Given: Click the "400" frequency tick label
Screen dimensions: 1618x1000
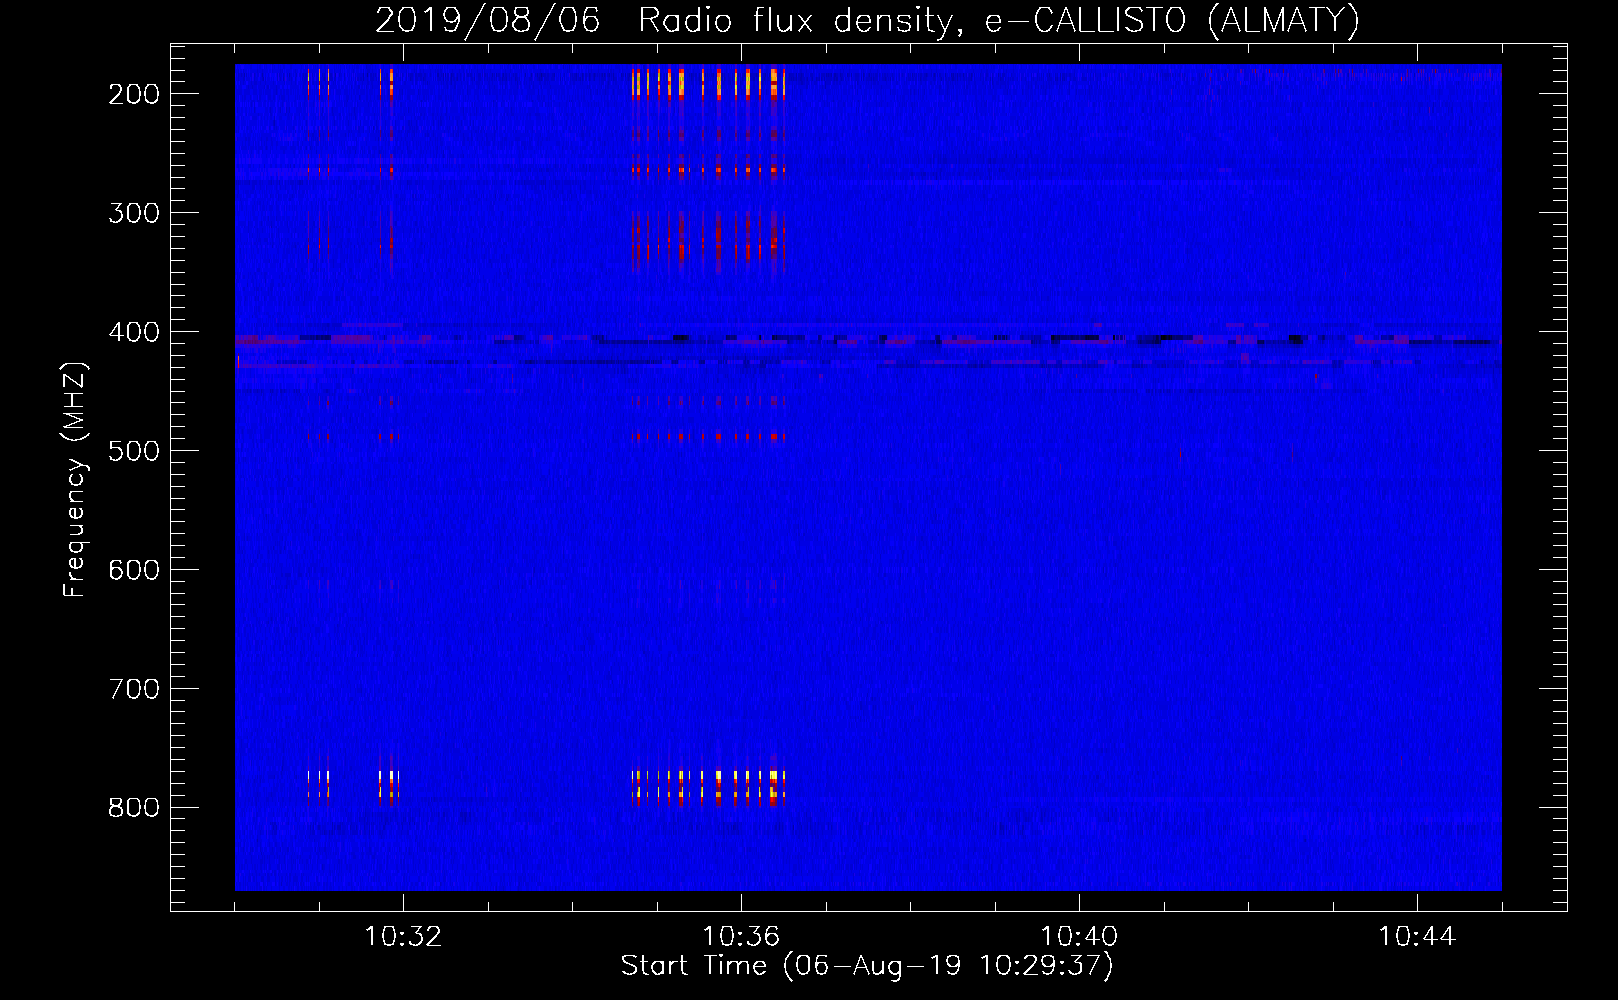Looking at the screenshot, I should [134, 332].
